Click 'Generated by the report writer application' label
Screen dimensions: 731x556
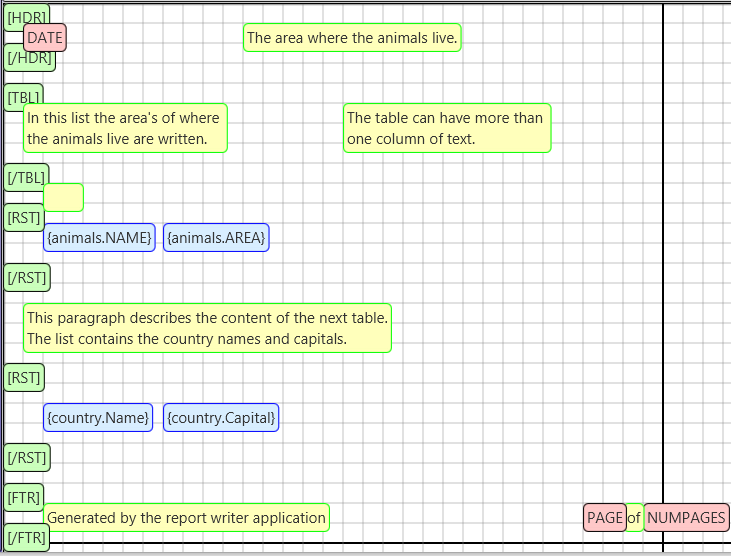pos(186,518)
